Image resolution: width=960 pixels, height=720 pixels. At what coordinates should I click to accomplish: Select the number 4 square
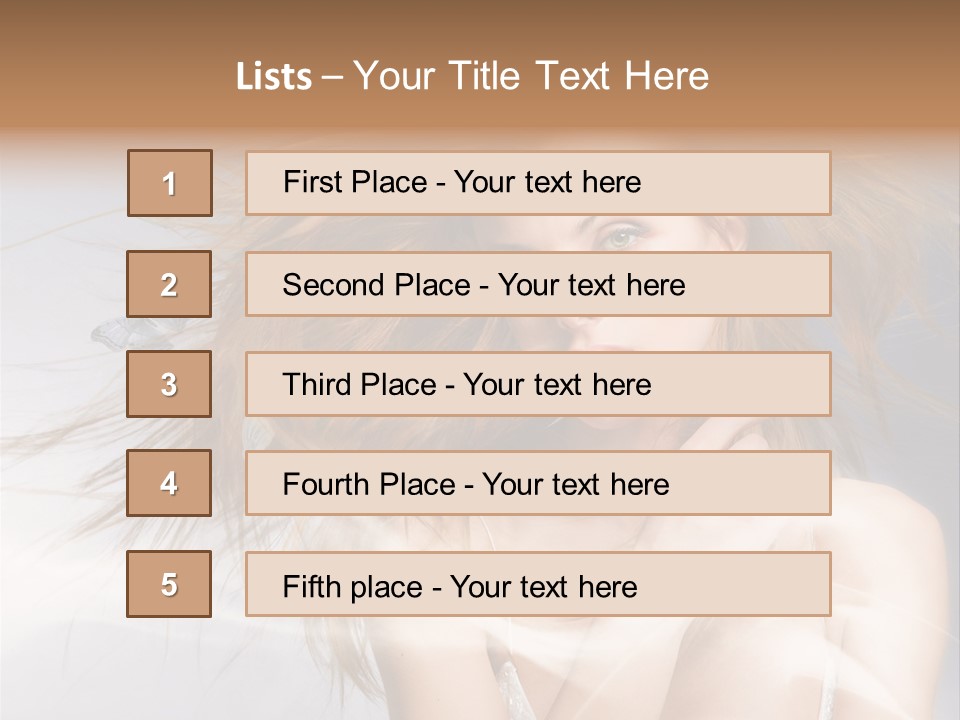pos(169,484)
